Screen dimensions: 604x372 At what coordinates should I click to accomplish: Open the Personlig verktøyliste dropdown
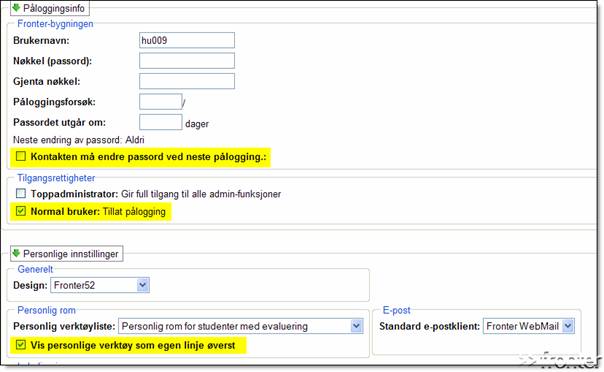coord(241,326)
